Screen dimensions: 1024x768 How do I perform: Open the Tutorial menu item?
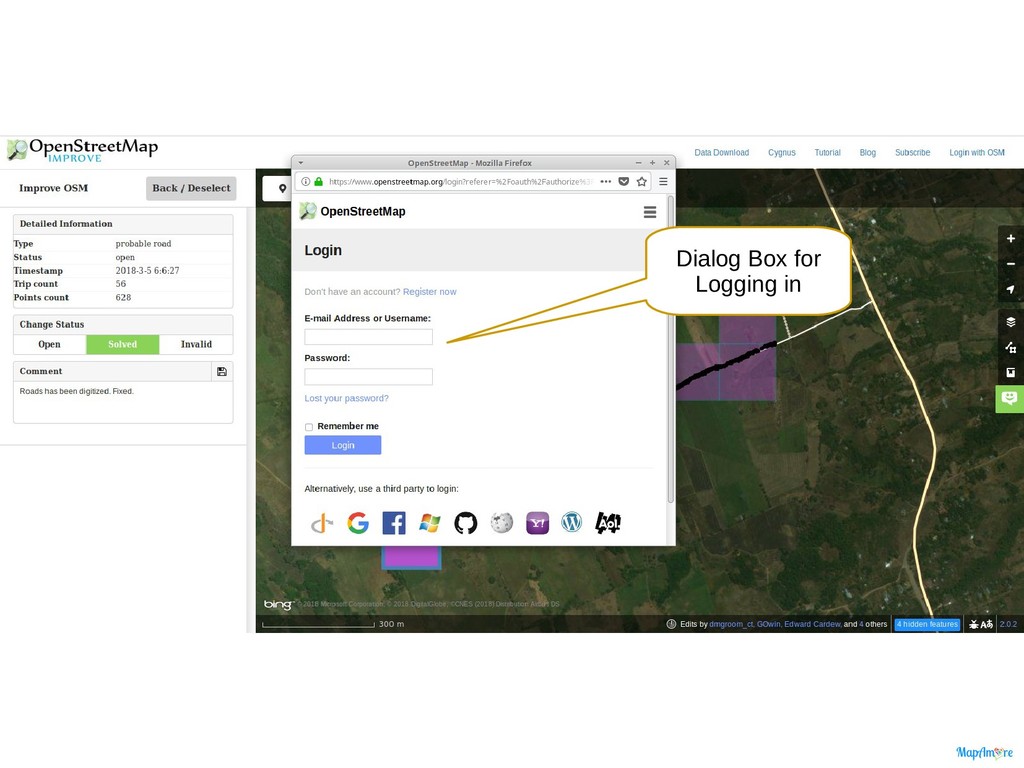pos(827,152)
